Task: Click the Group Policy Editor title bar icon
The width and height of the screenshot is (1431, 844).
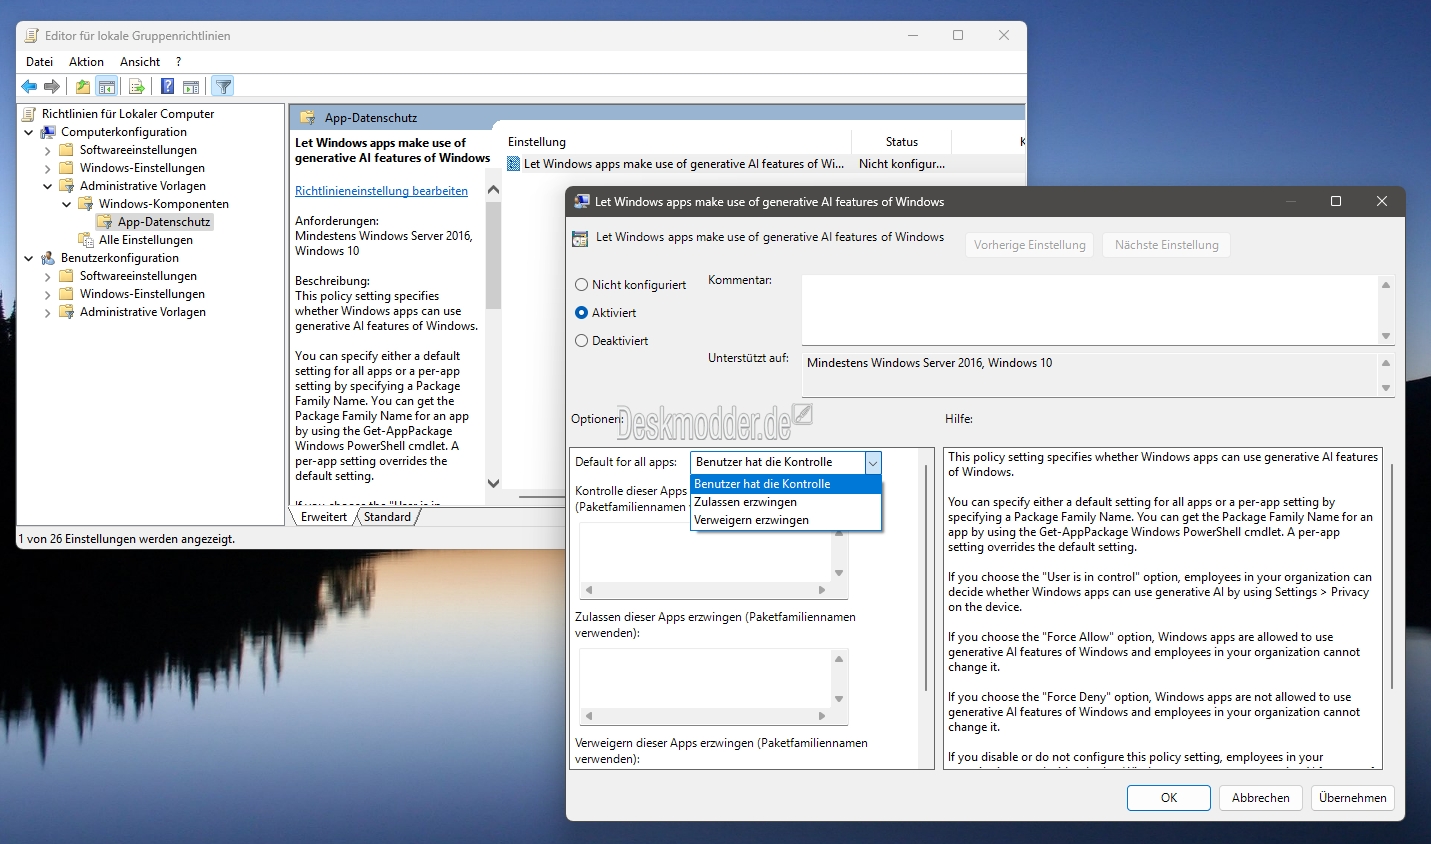Action: [x=32, y=36]
